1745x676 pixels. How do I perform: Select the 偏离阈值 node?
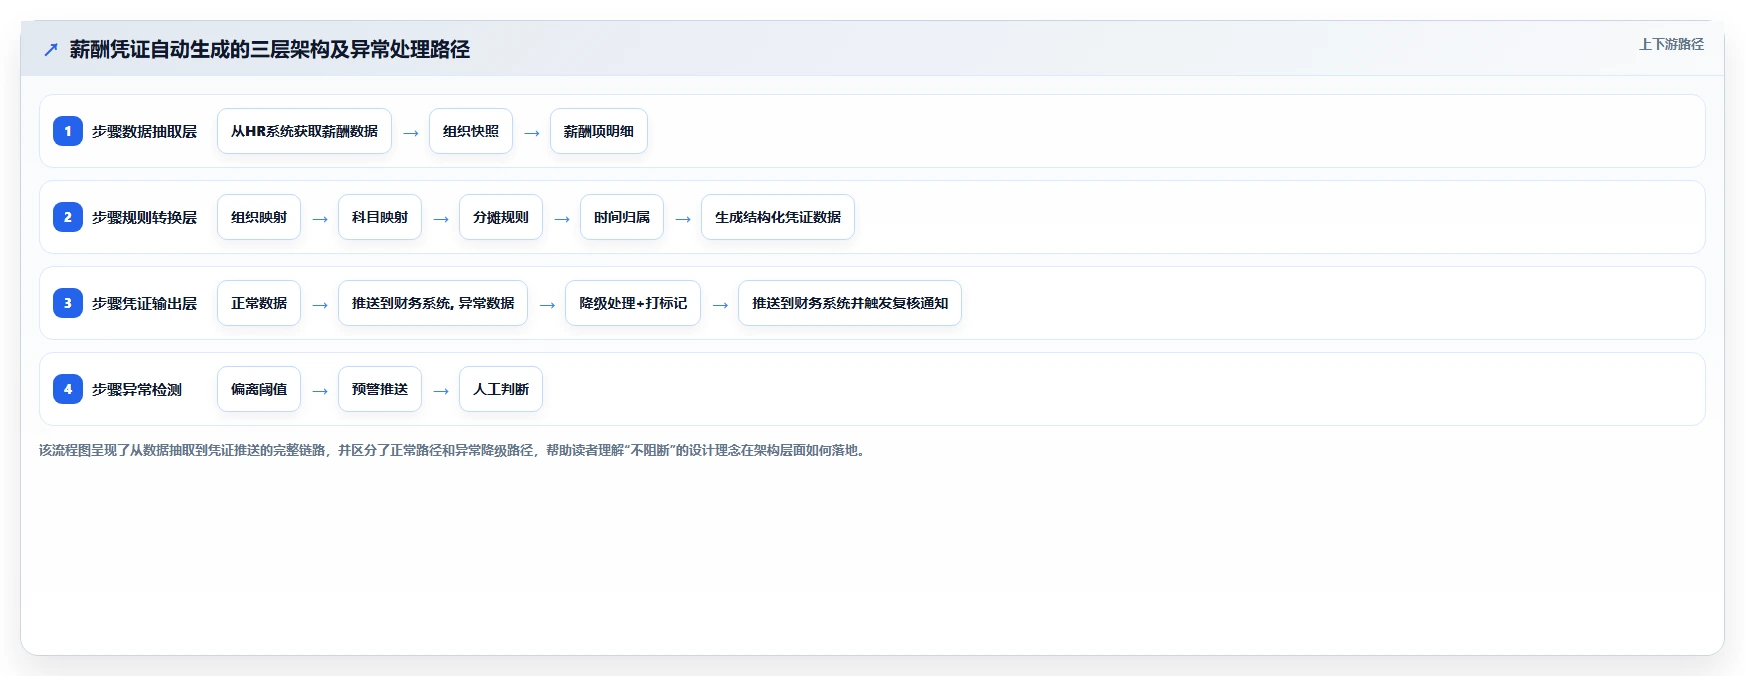pyautogui.click(x=259, y=389)
